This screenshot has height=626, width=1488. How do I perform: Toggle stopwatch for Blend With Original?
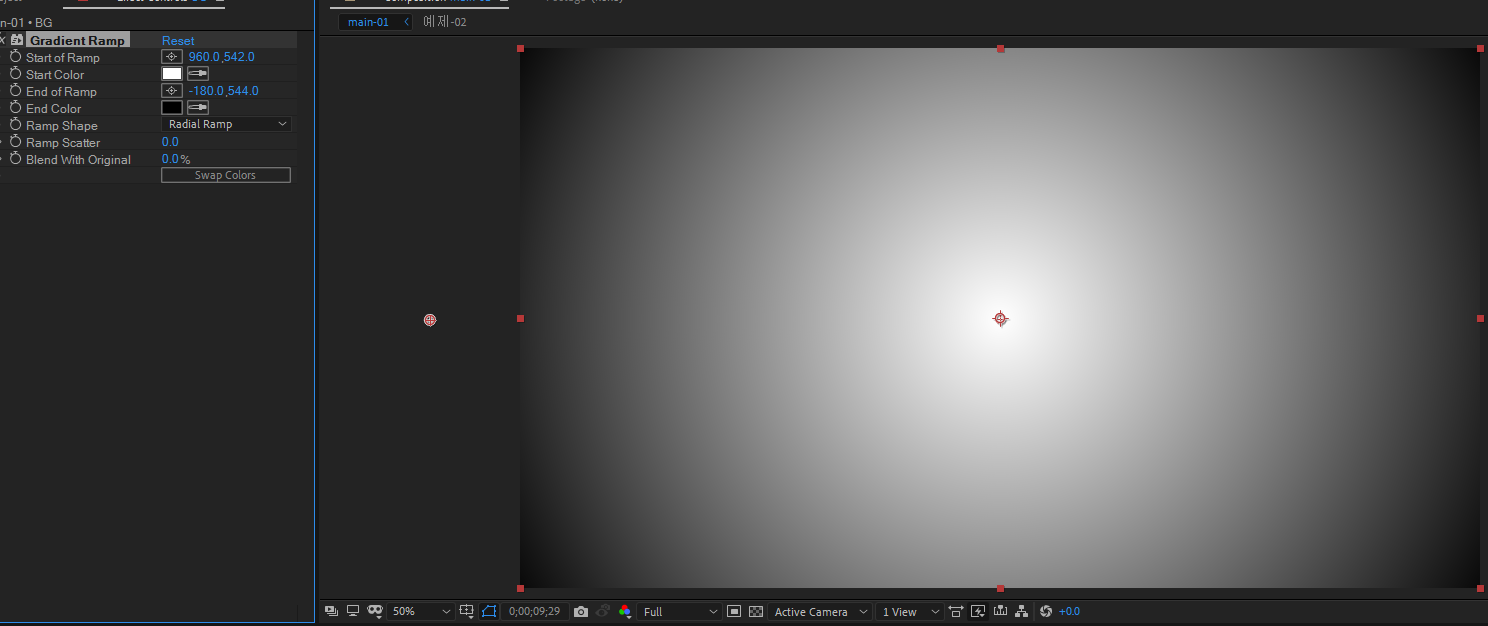click(x=16, y=159)
